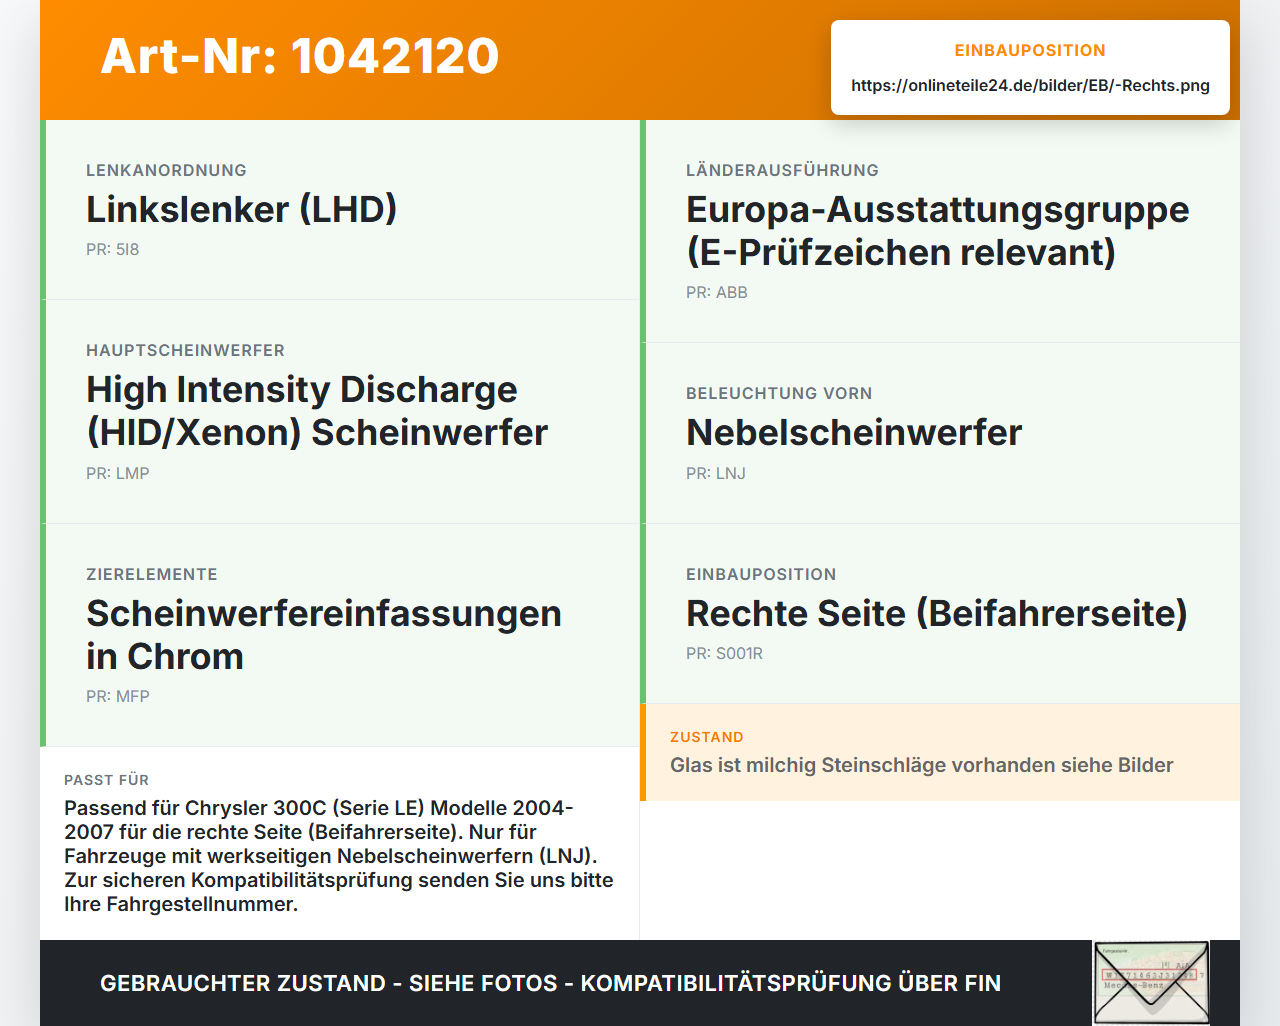Select Scheinwerfereinfassungen in Chrom entry
This screenshot has height=1026, width=1280.
coord(340,635)
